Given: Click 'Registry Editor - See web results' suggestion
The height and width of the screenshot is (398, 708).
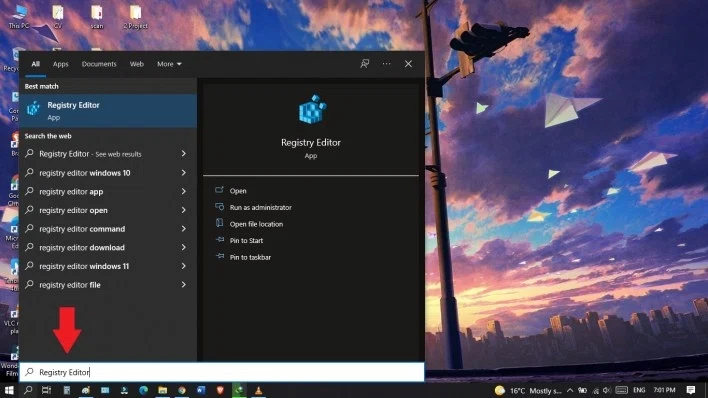Looking at the screenshot, I should click(x=90, y=154).
